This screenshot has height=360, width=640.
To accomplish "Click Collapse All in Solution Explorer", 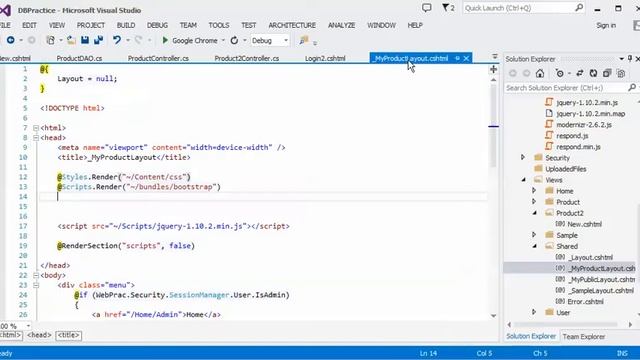I will click(607, 73).
